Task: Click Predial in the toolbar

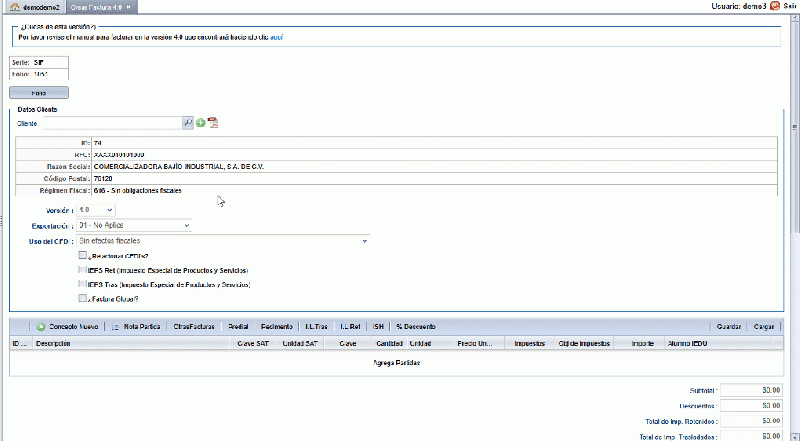Action: (238, 327)
